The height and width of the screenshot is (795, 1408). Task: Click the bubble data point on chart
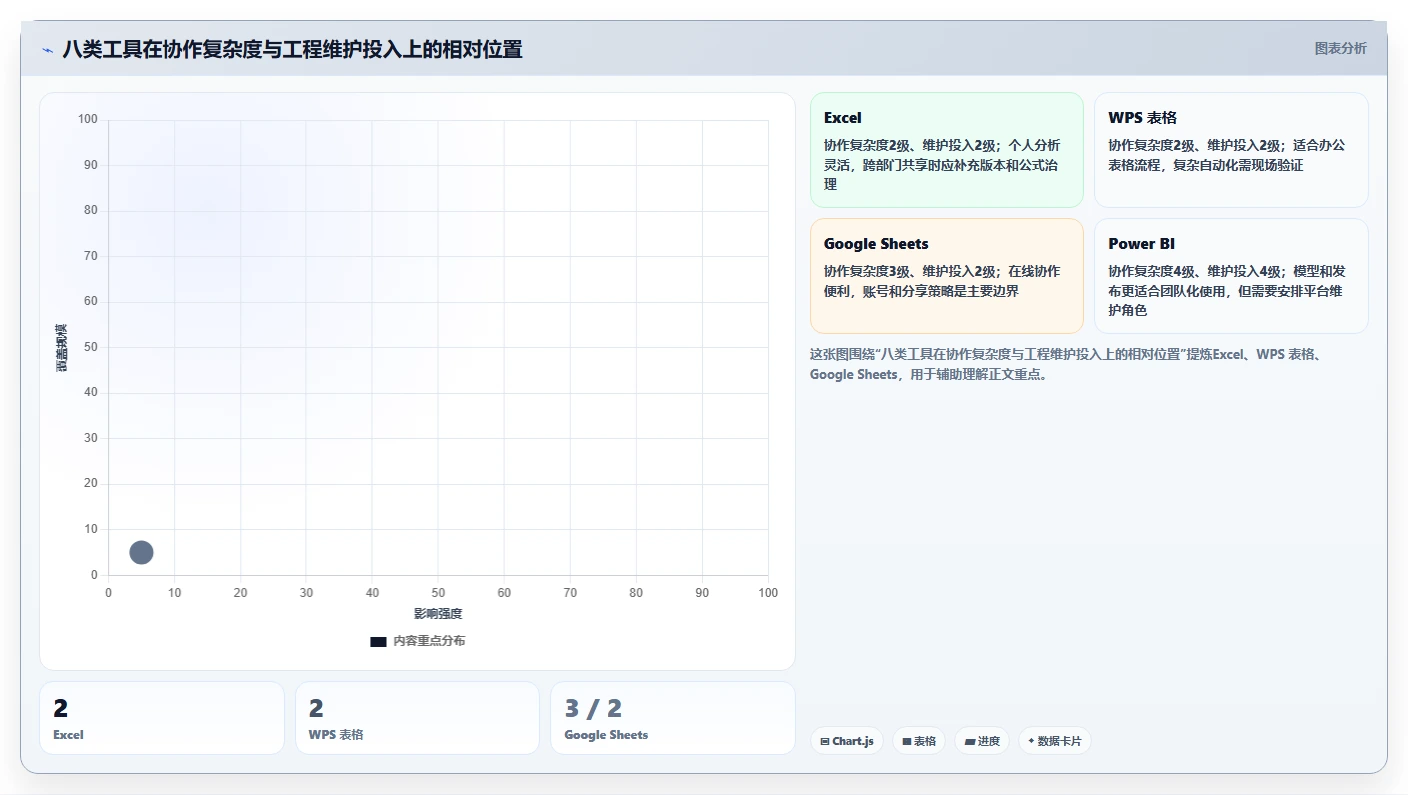coord(141,552)
